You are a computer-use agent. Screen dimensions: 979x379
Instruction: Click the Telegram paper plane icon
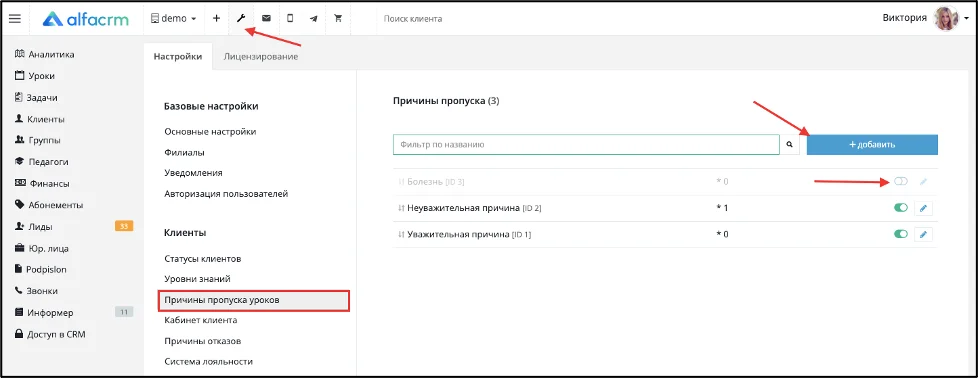(313, 19)
